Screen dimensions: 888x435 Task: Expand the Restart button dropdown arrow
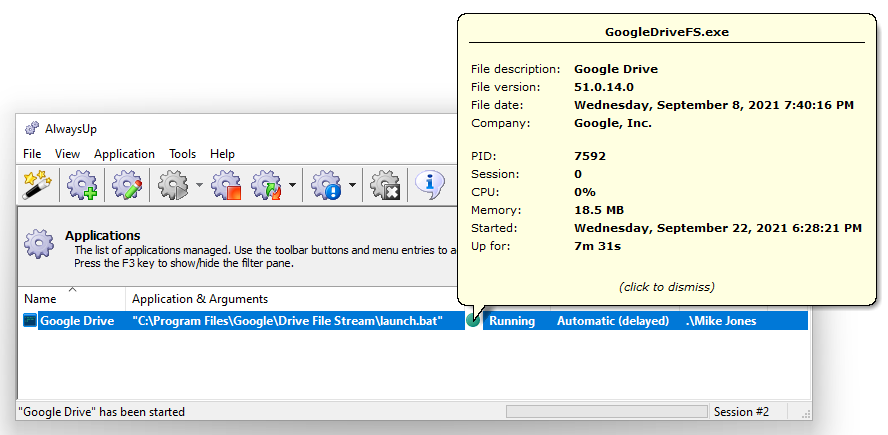292,185
